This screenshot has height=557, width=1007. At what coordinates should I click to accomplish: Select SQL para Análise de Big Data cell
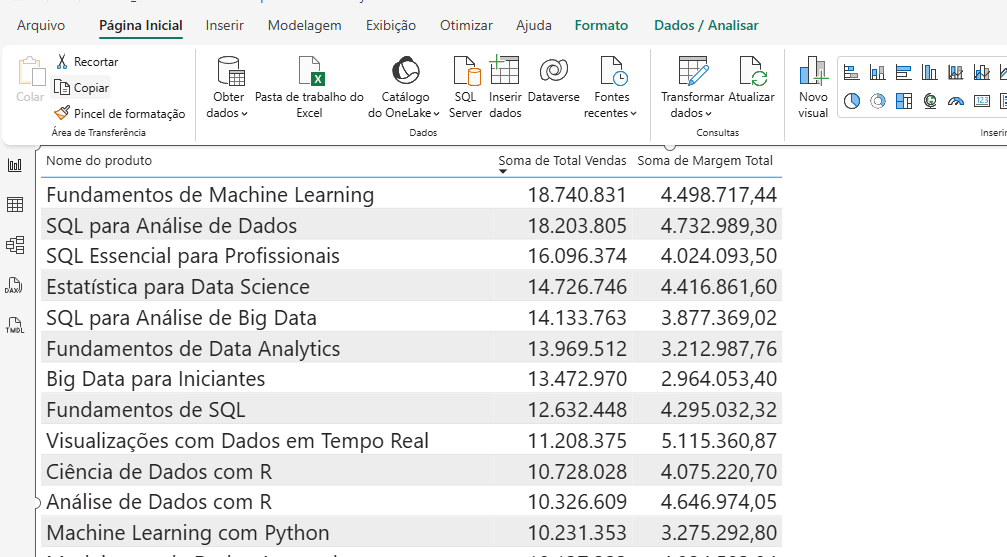pos(181,317)
